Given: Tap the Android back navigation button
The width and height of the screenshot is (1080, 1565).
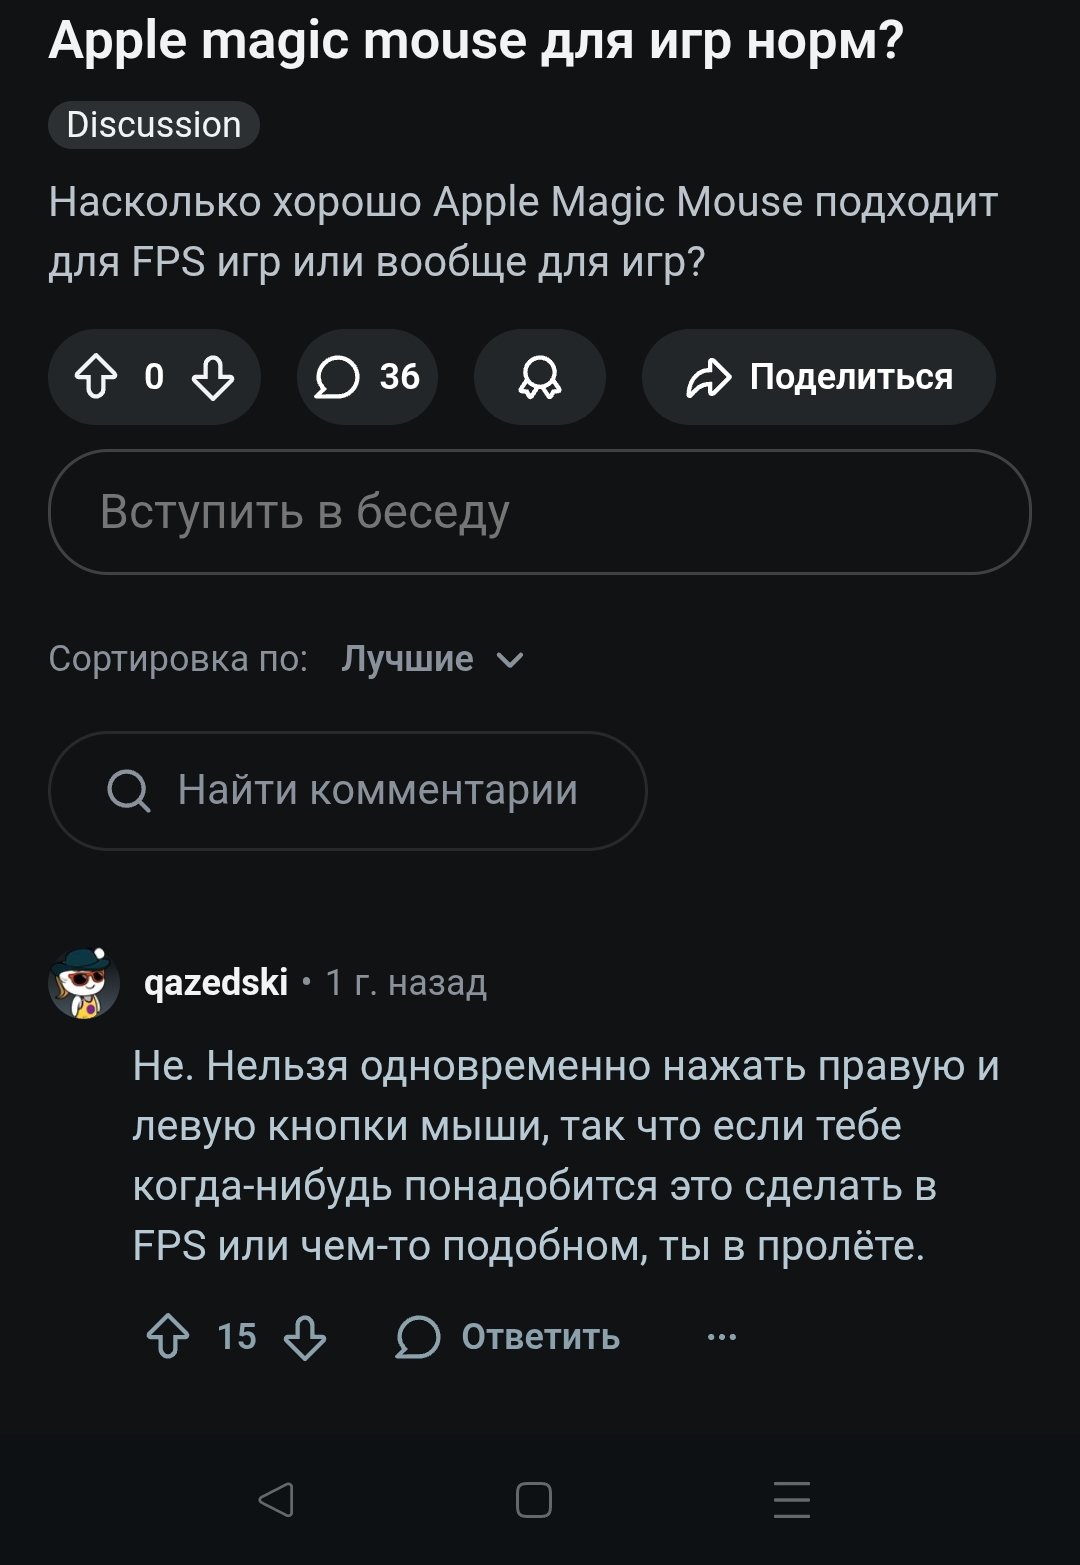Looking at the screenshot, I should tap(276, 1500).
